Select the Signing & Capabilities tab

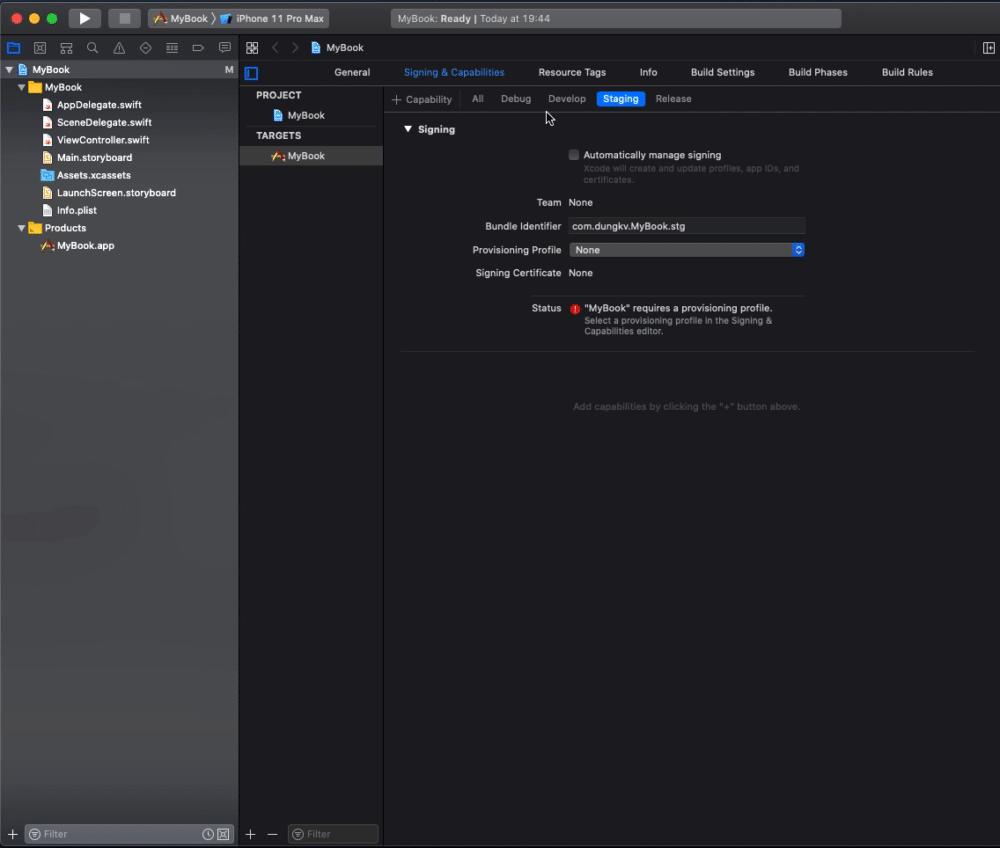pos(454,72)
